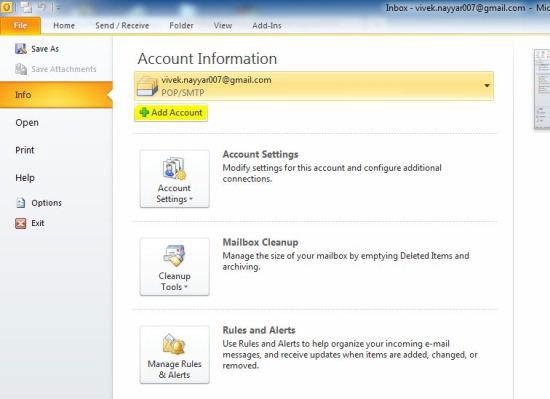
Task: Open the File tab
Action: (x=20, y=25)
